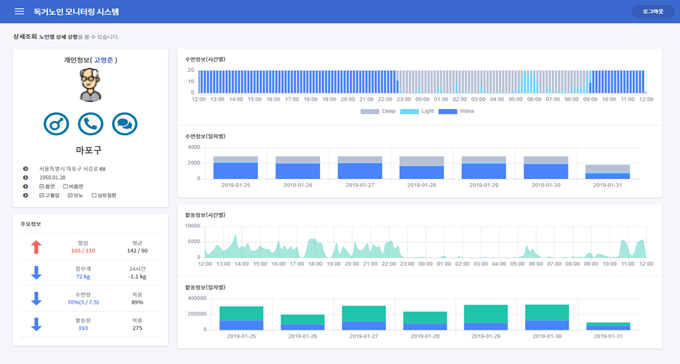Viewport: 680px width, 364px height.
Task: Click the arrow bullet beside birthdate 1950.01.28
Action: [26, 177]
